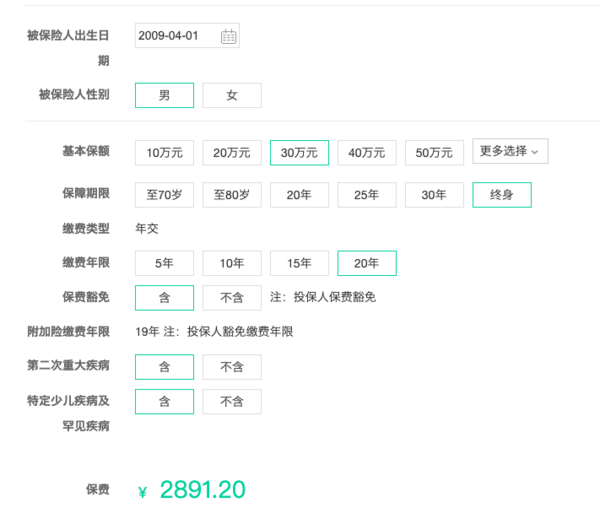Screen dimensions: 600x508
Task: Set coverage period to 至70岁
Action: pos(165,195)
